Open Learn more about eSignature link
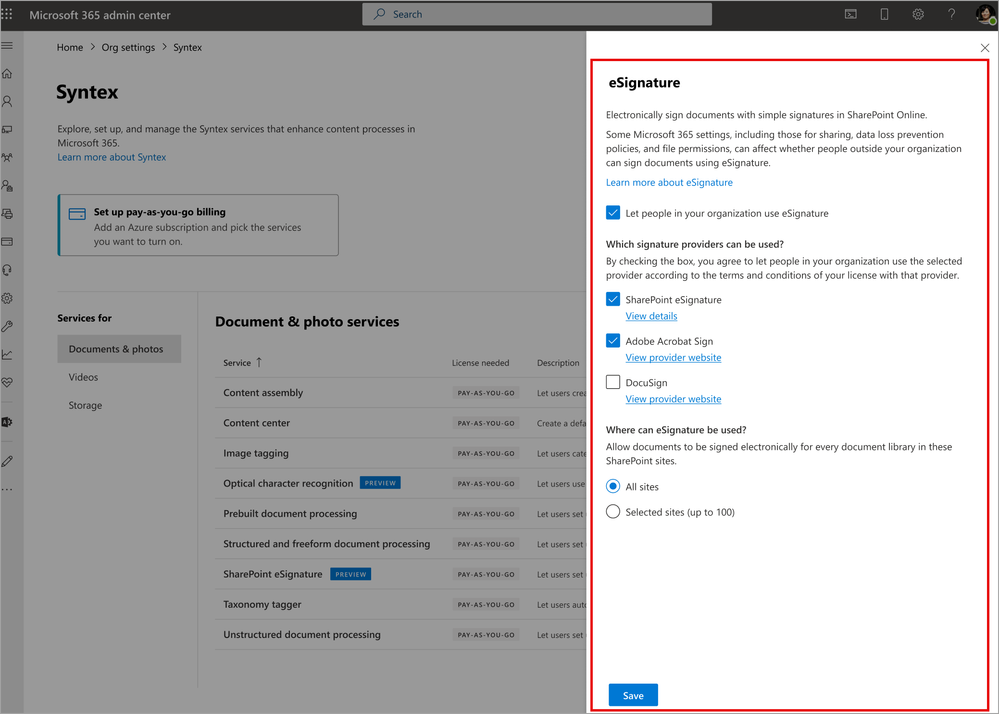This screenshot has height=714, width=999. pyautogui.click(x=669, y=182)
